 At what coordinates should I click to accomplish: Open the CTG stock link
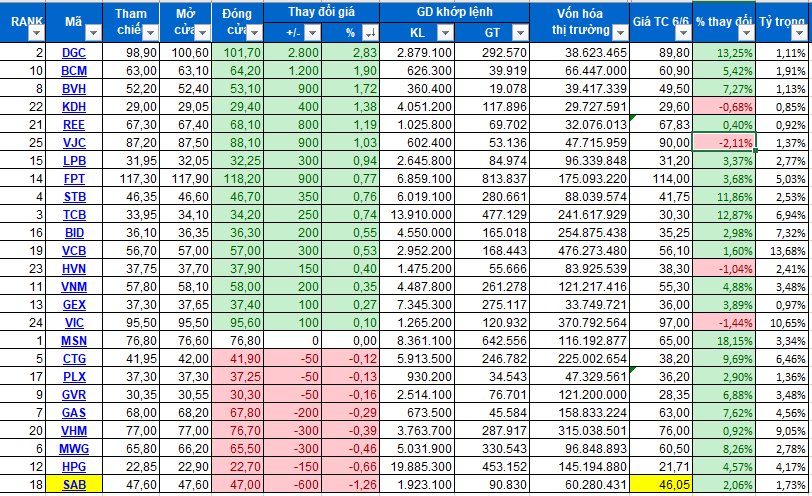pyautogui.click(x=74, y=359)
